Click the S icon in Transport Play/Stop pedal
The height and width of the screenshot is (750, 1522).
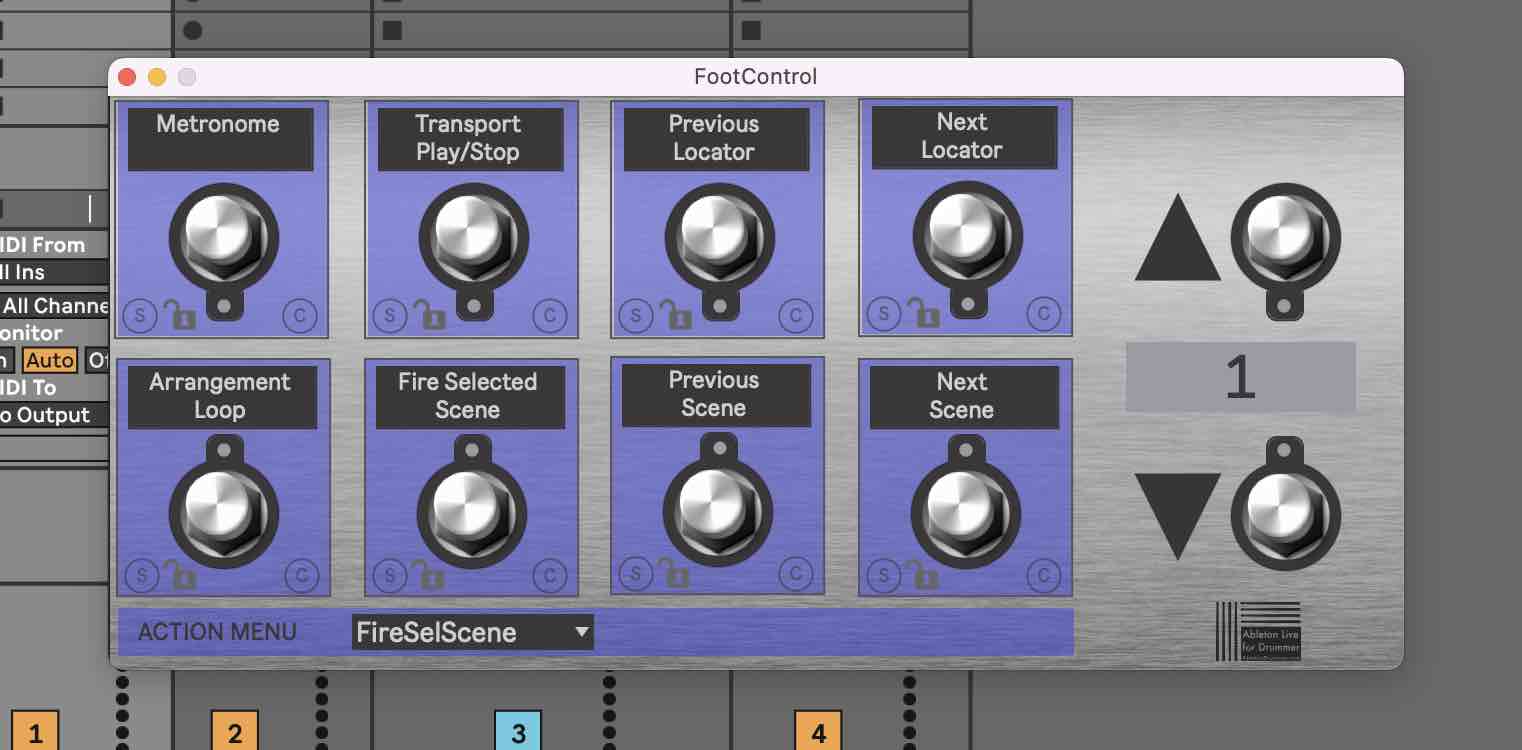coord(388,316)
